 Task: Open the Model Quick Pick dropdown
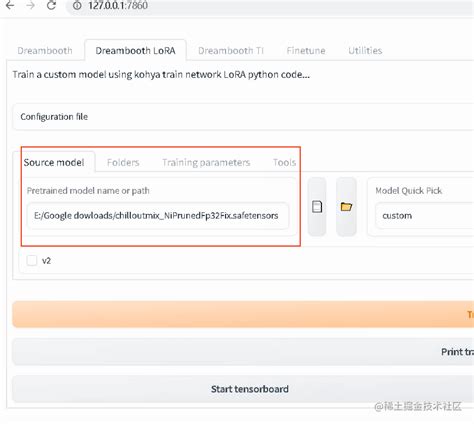pos(424,215)
